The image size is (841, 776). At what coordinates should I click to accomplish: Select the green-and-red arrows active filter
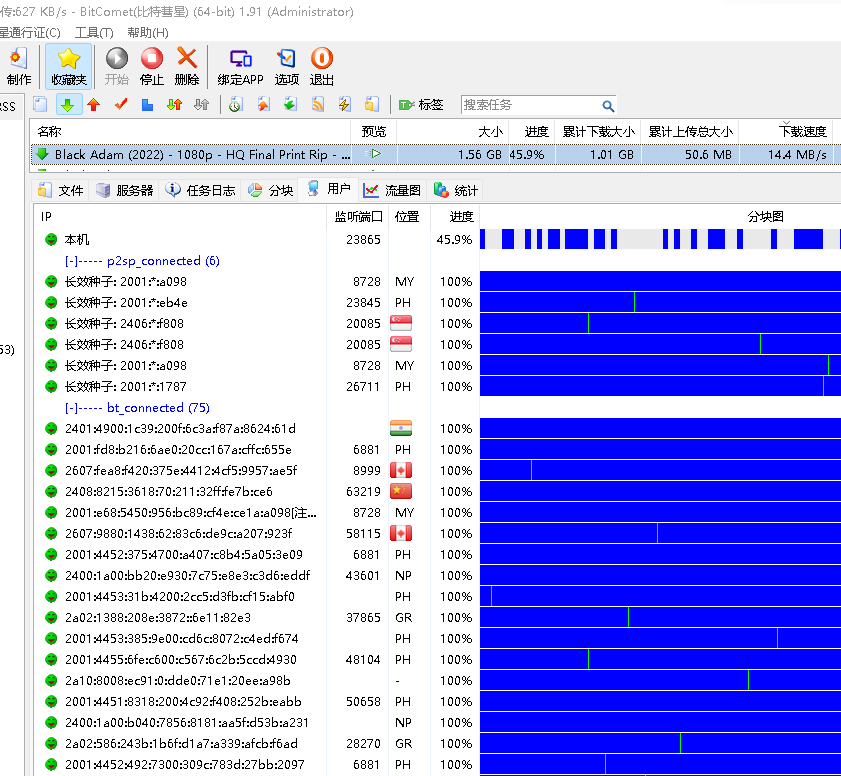click(174, 105)
